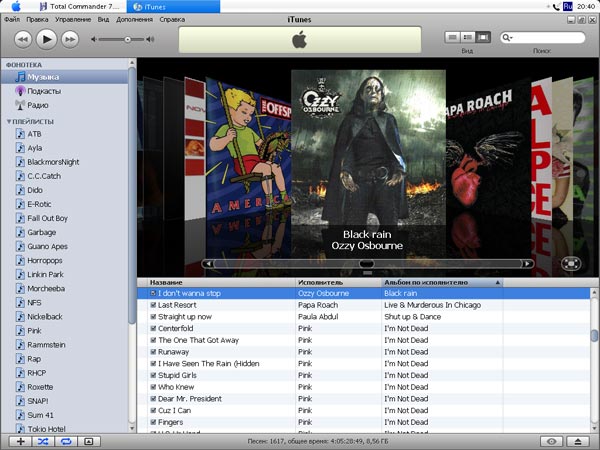Uncheck the 'Last Resort' song checkbox
Viewport: 600px width, 450px height.
point(153,305)
